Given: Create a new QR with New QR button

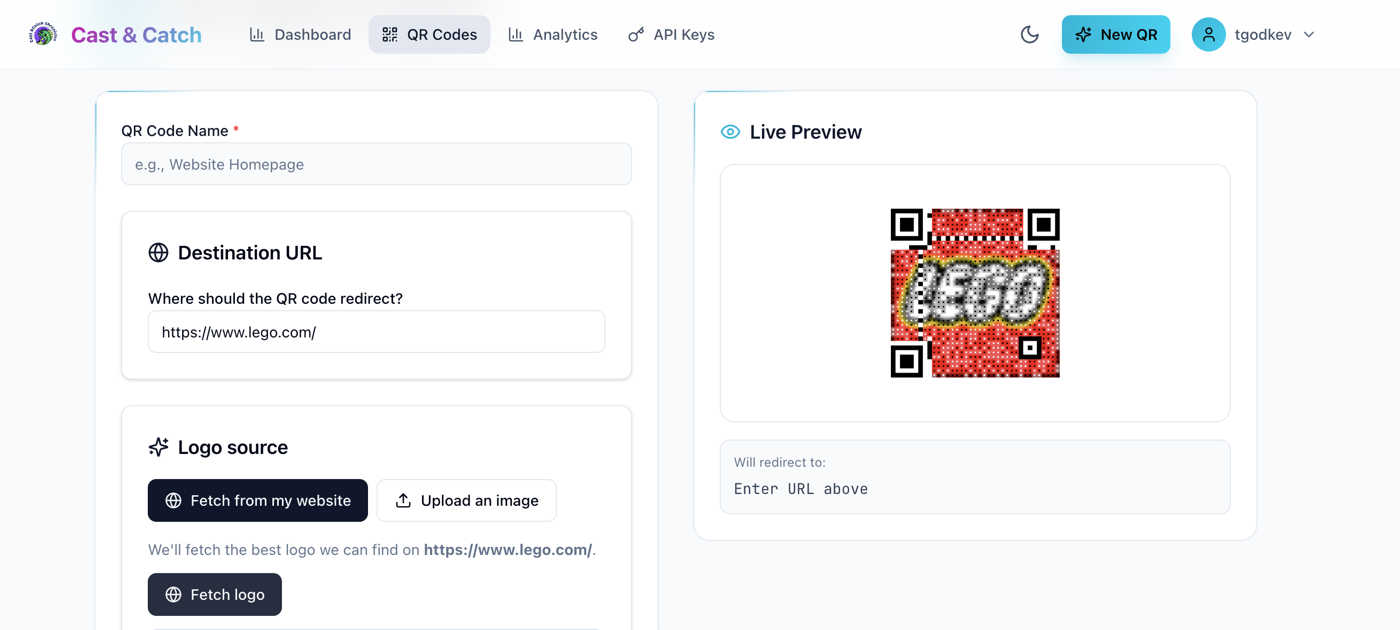Looking at the screenshot, I should coord(1116,34).
